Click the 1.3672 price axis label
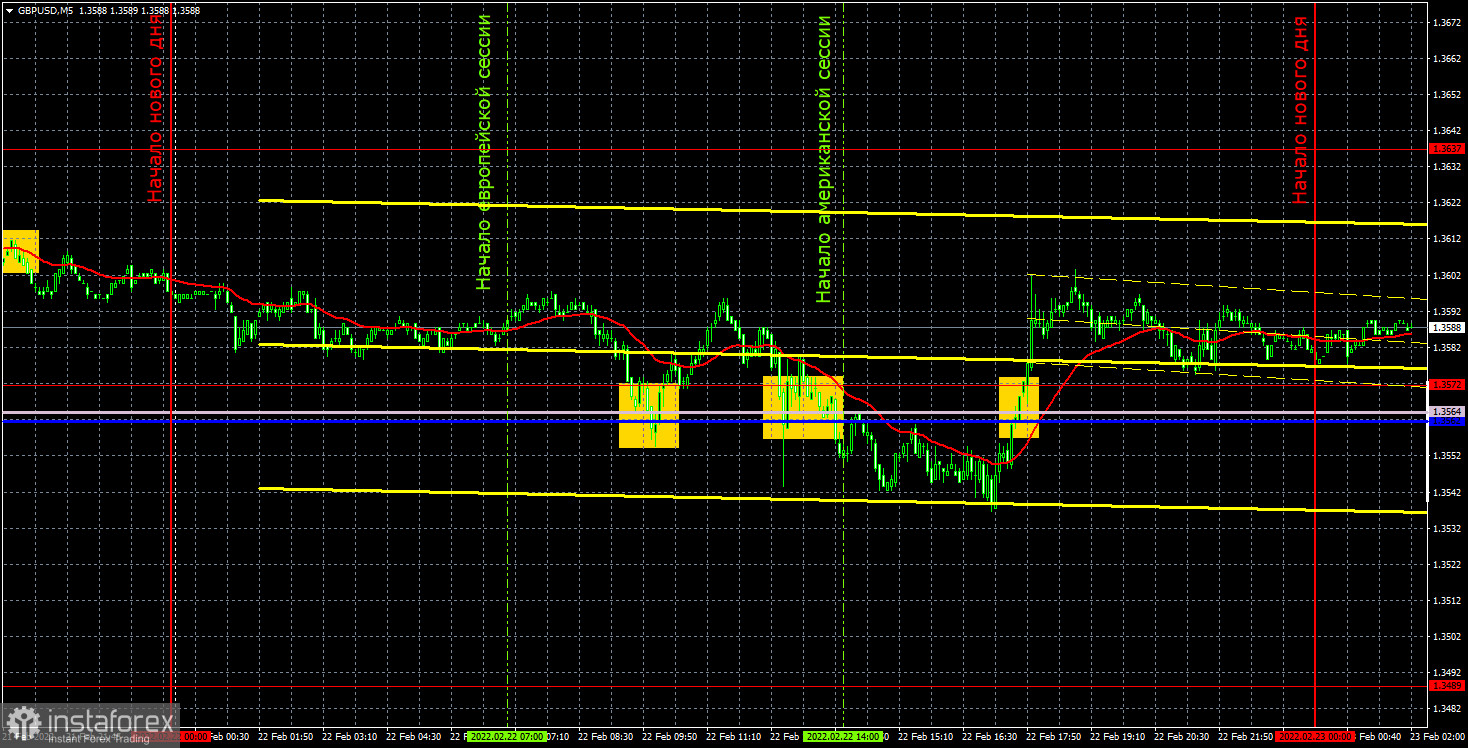Screen dimensions: 1468x748 1448,22
